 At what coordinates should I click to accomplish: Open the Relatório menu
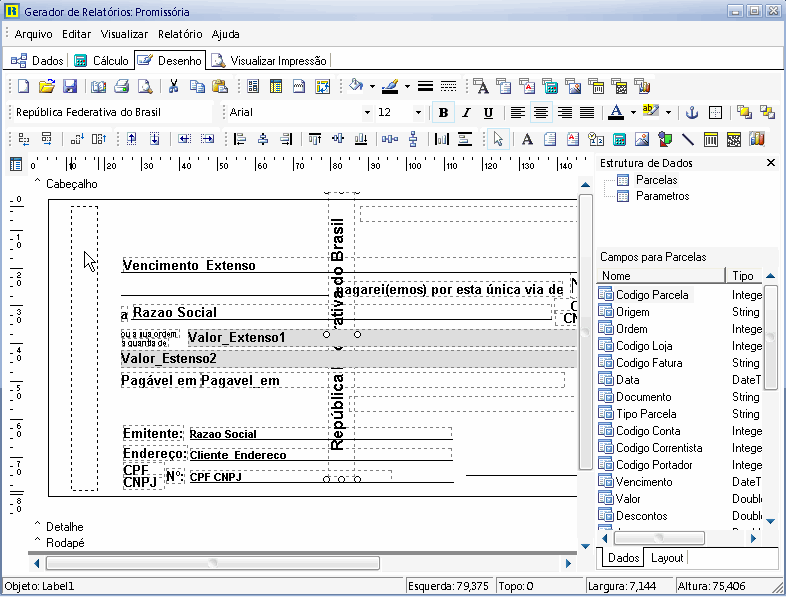point(180,34)
